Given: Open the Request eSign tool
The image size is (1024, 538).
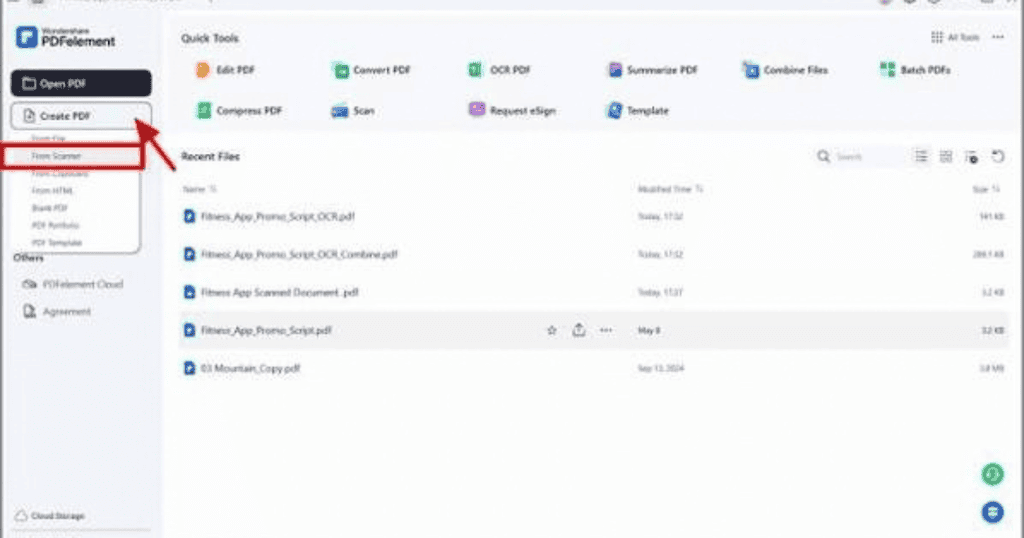Looking at the screenshot, I should click(x=513, y=110).
